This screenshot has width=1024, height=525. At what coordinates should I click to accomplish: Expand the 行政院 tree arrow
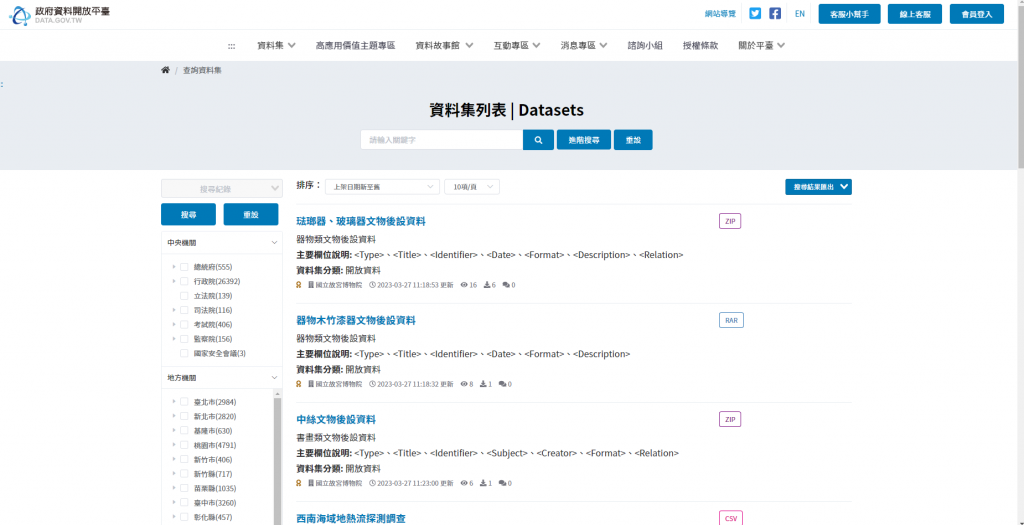[174, 281]
